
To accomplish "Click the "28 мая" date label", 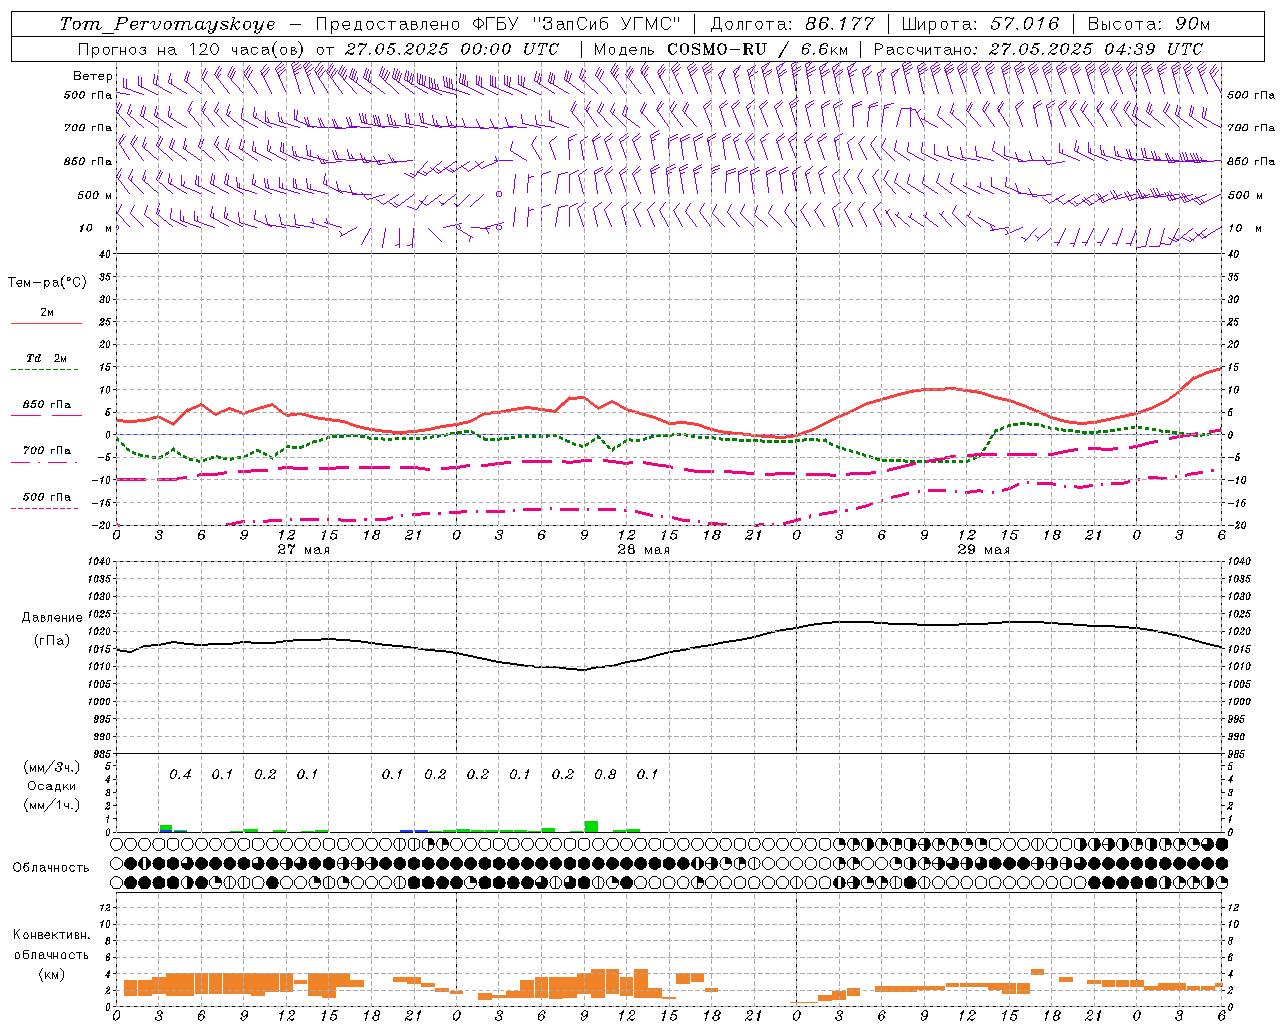I will pos(644,550).
